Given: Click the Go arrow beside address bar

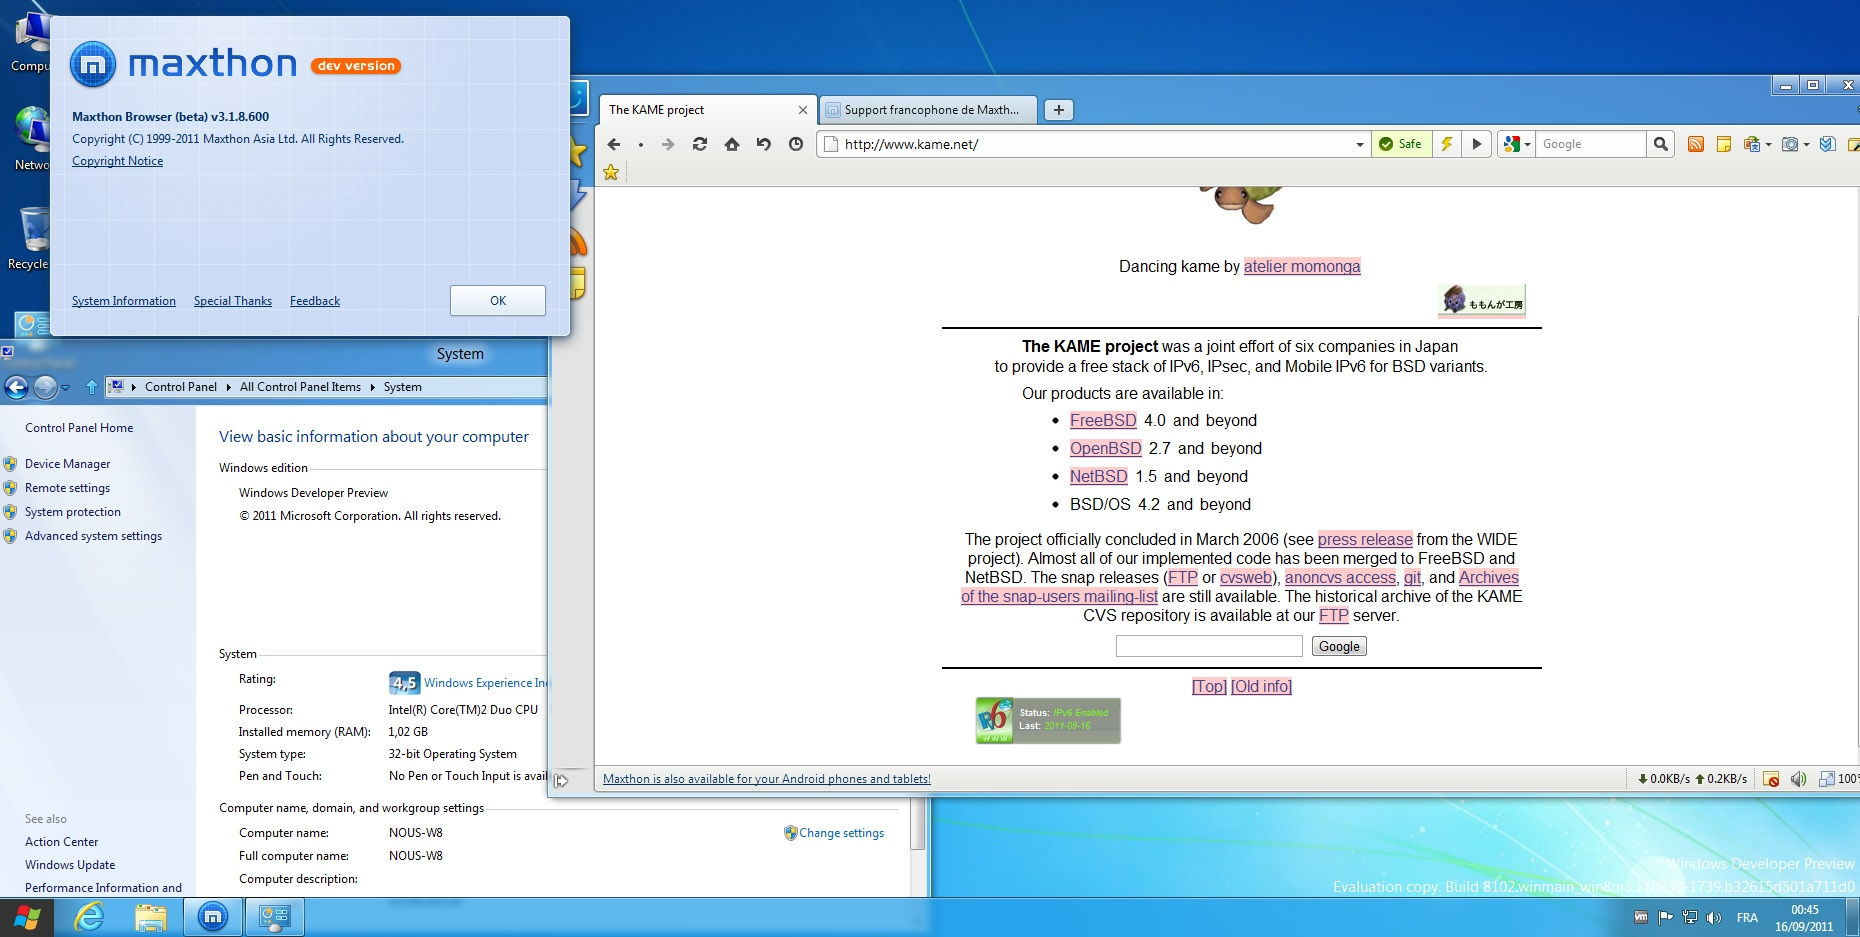Looking at the screenshot, I should tap(1476, 144).
